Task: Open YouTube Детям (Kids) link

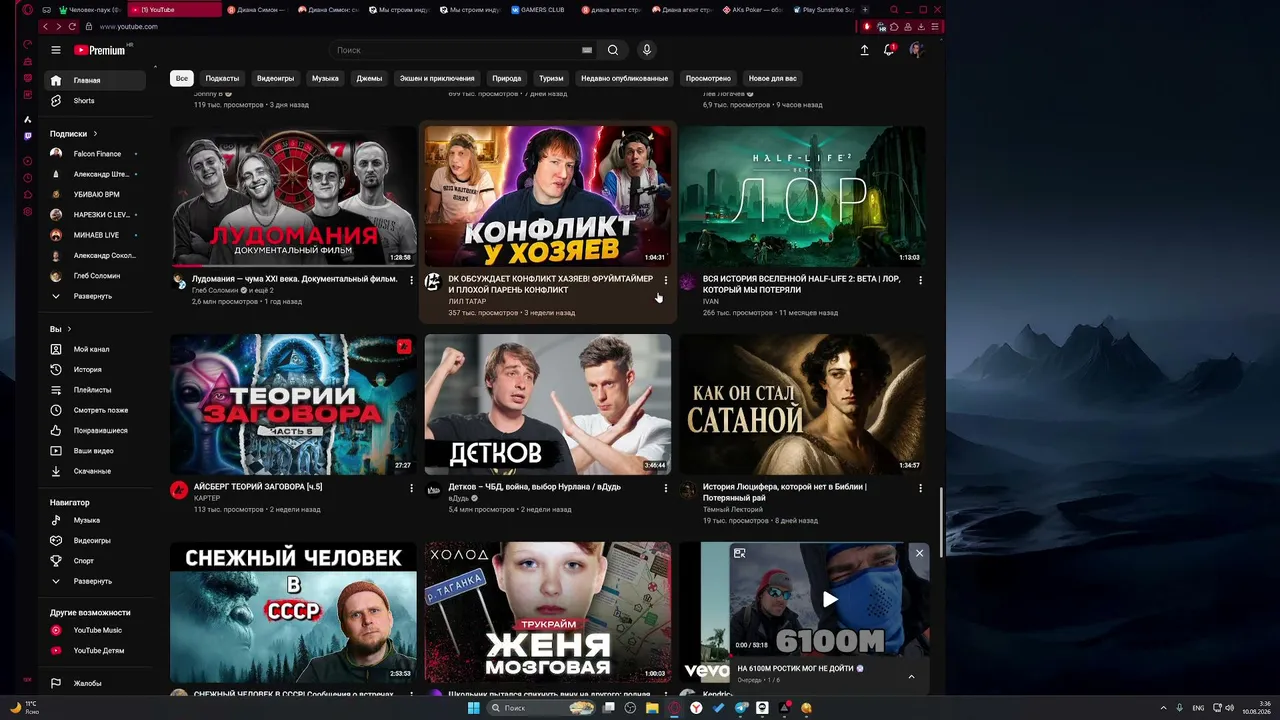Action: [x=96, y=651]
